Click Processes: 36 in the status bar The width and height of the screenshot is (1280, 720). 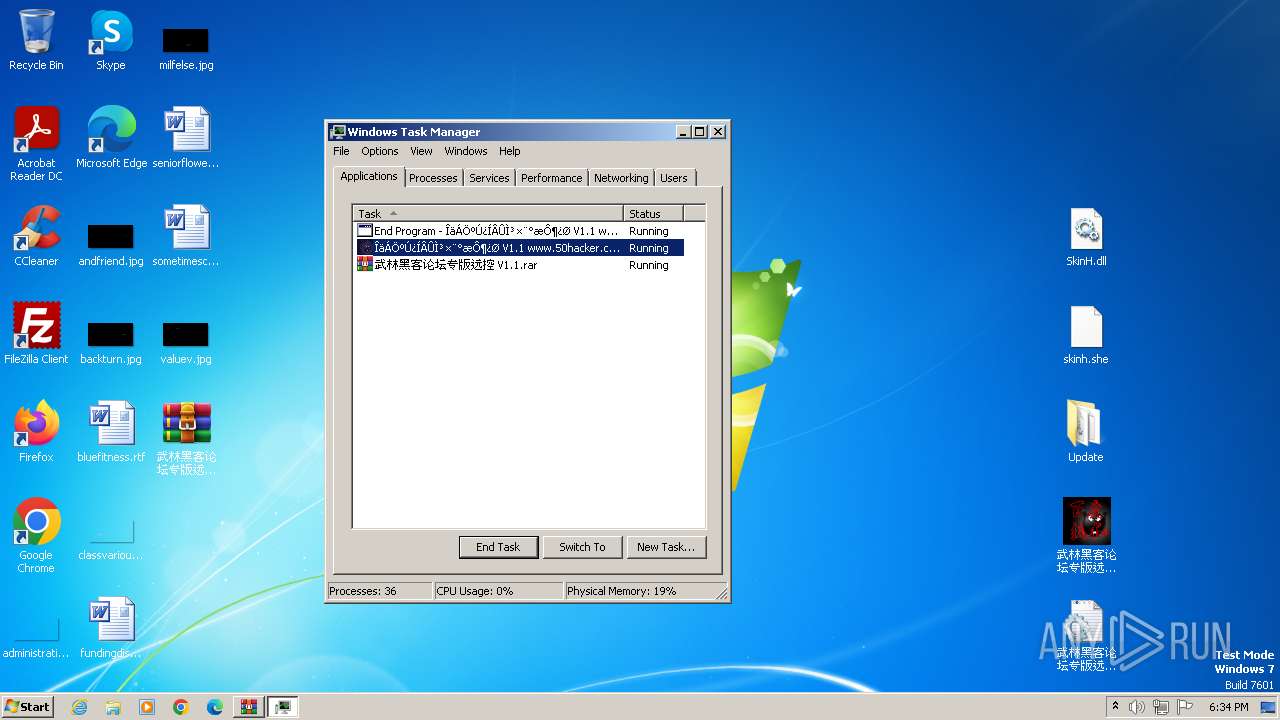coord(380,591)
